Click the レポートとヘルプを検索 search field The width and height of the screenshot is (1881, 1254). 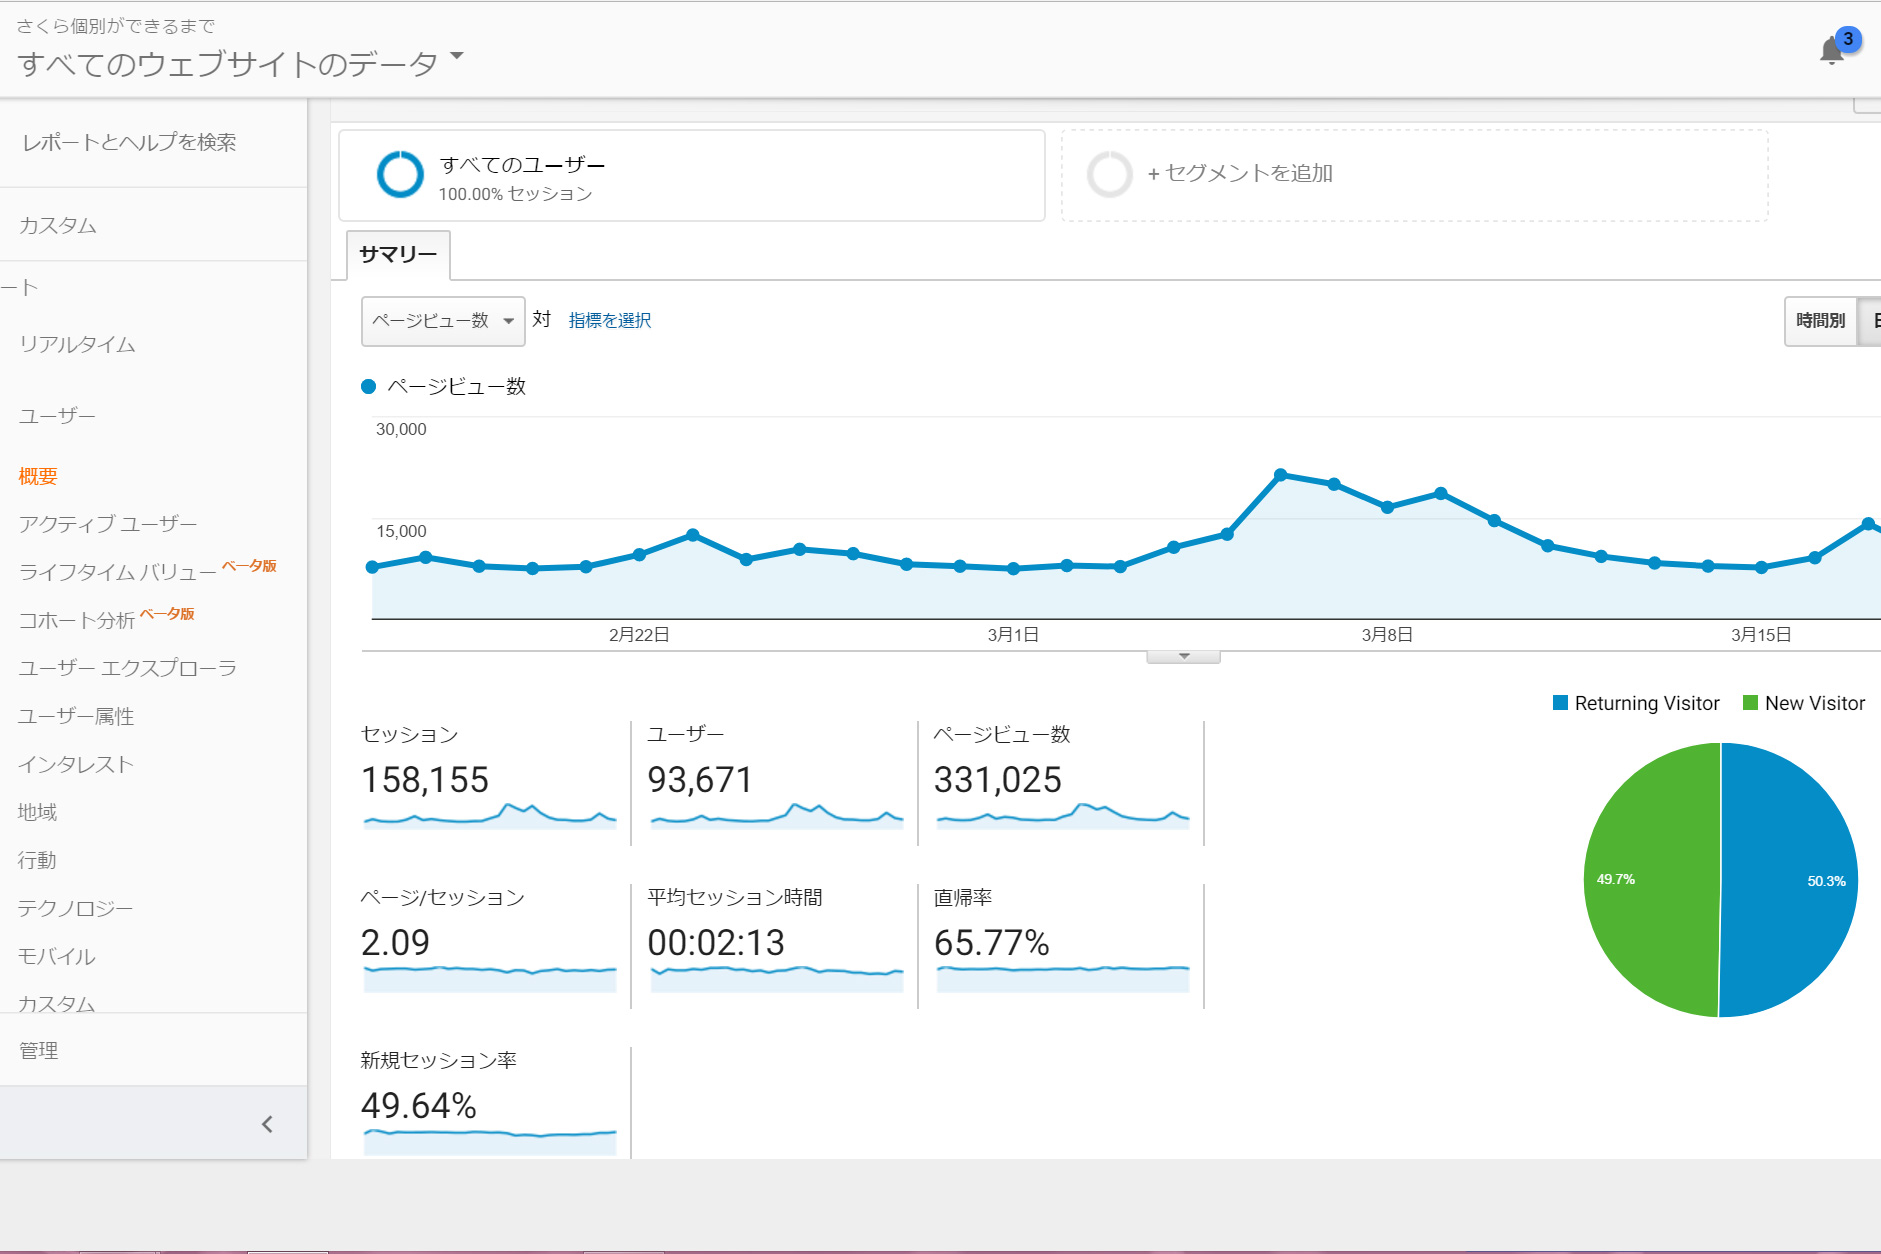click(130, 143)
